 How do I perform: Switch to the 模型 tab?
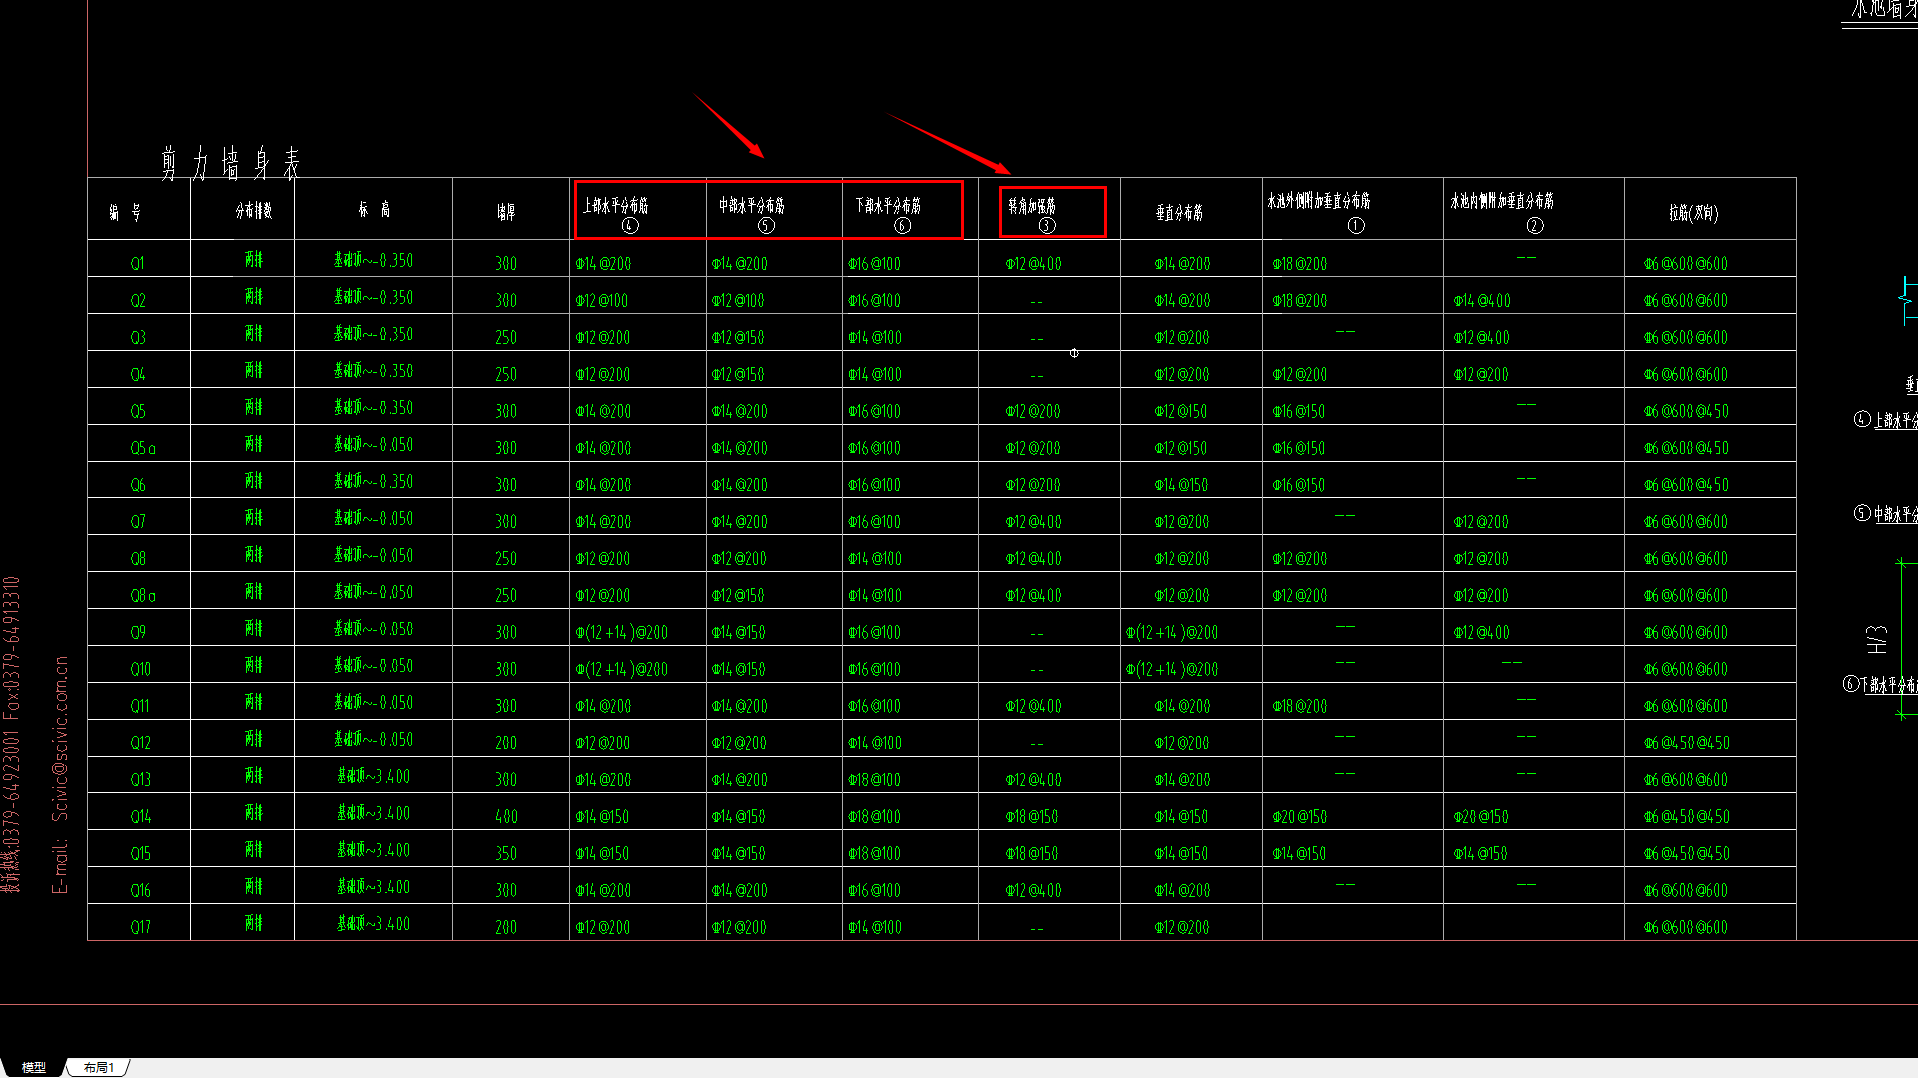pos(34,1068)
